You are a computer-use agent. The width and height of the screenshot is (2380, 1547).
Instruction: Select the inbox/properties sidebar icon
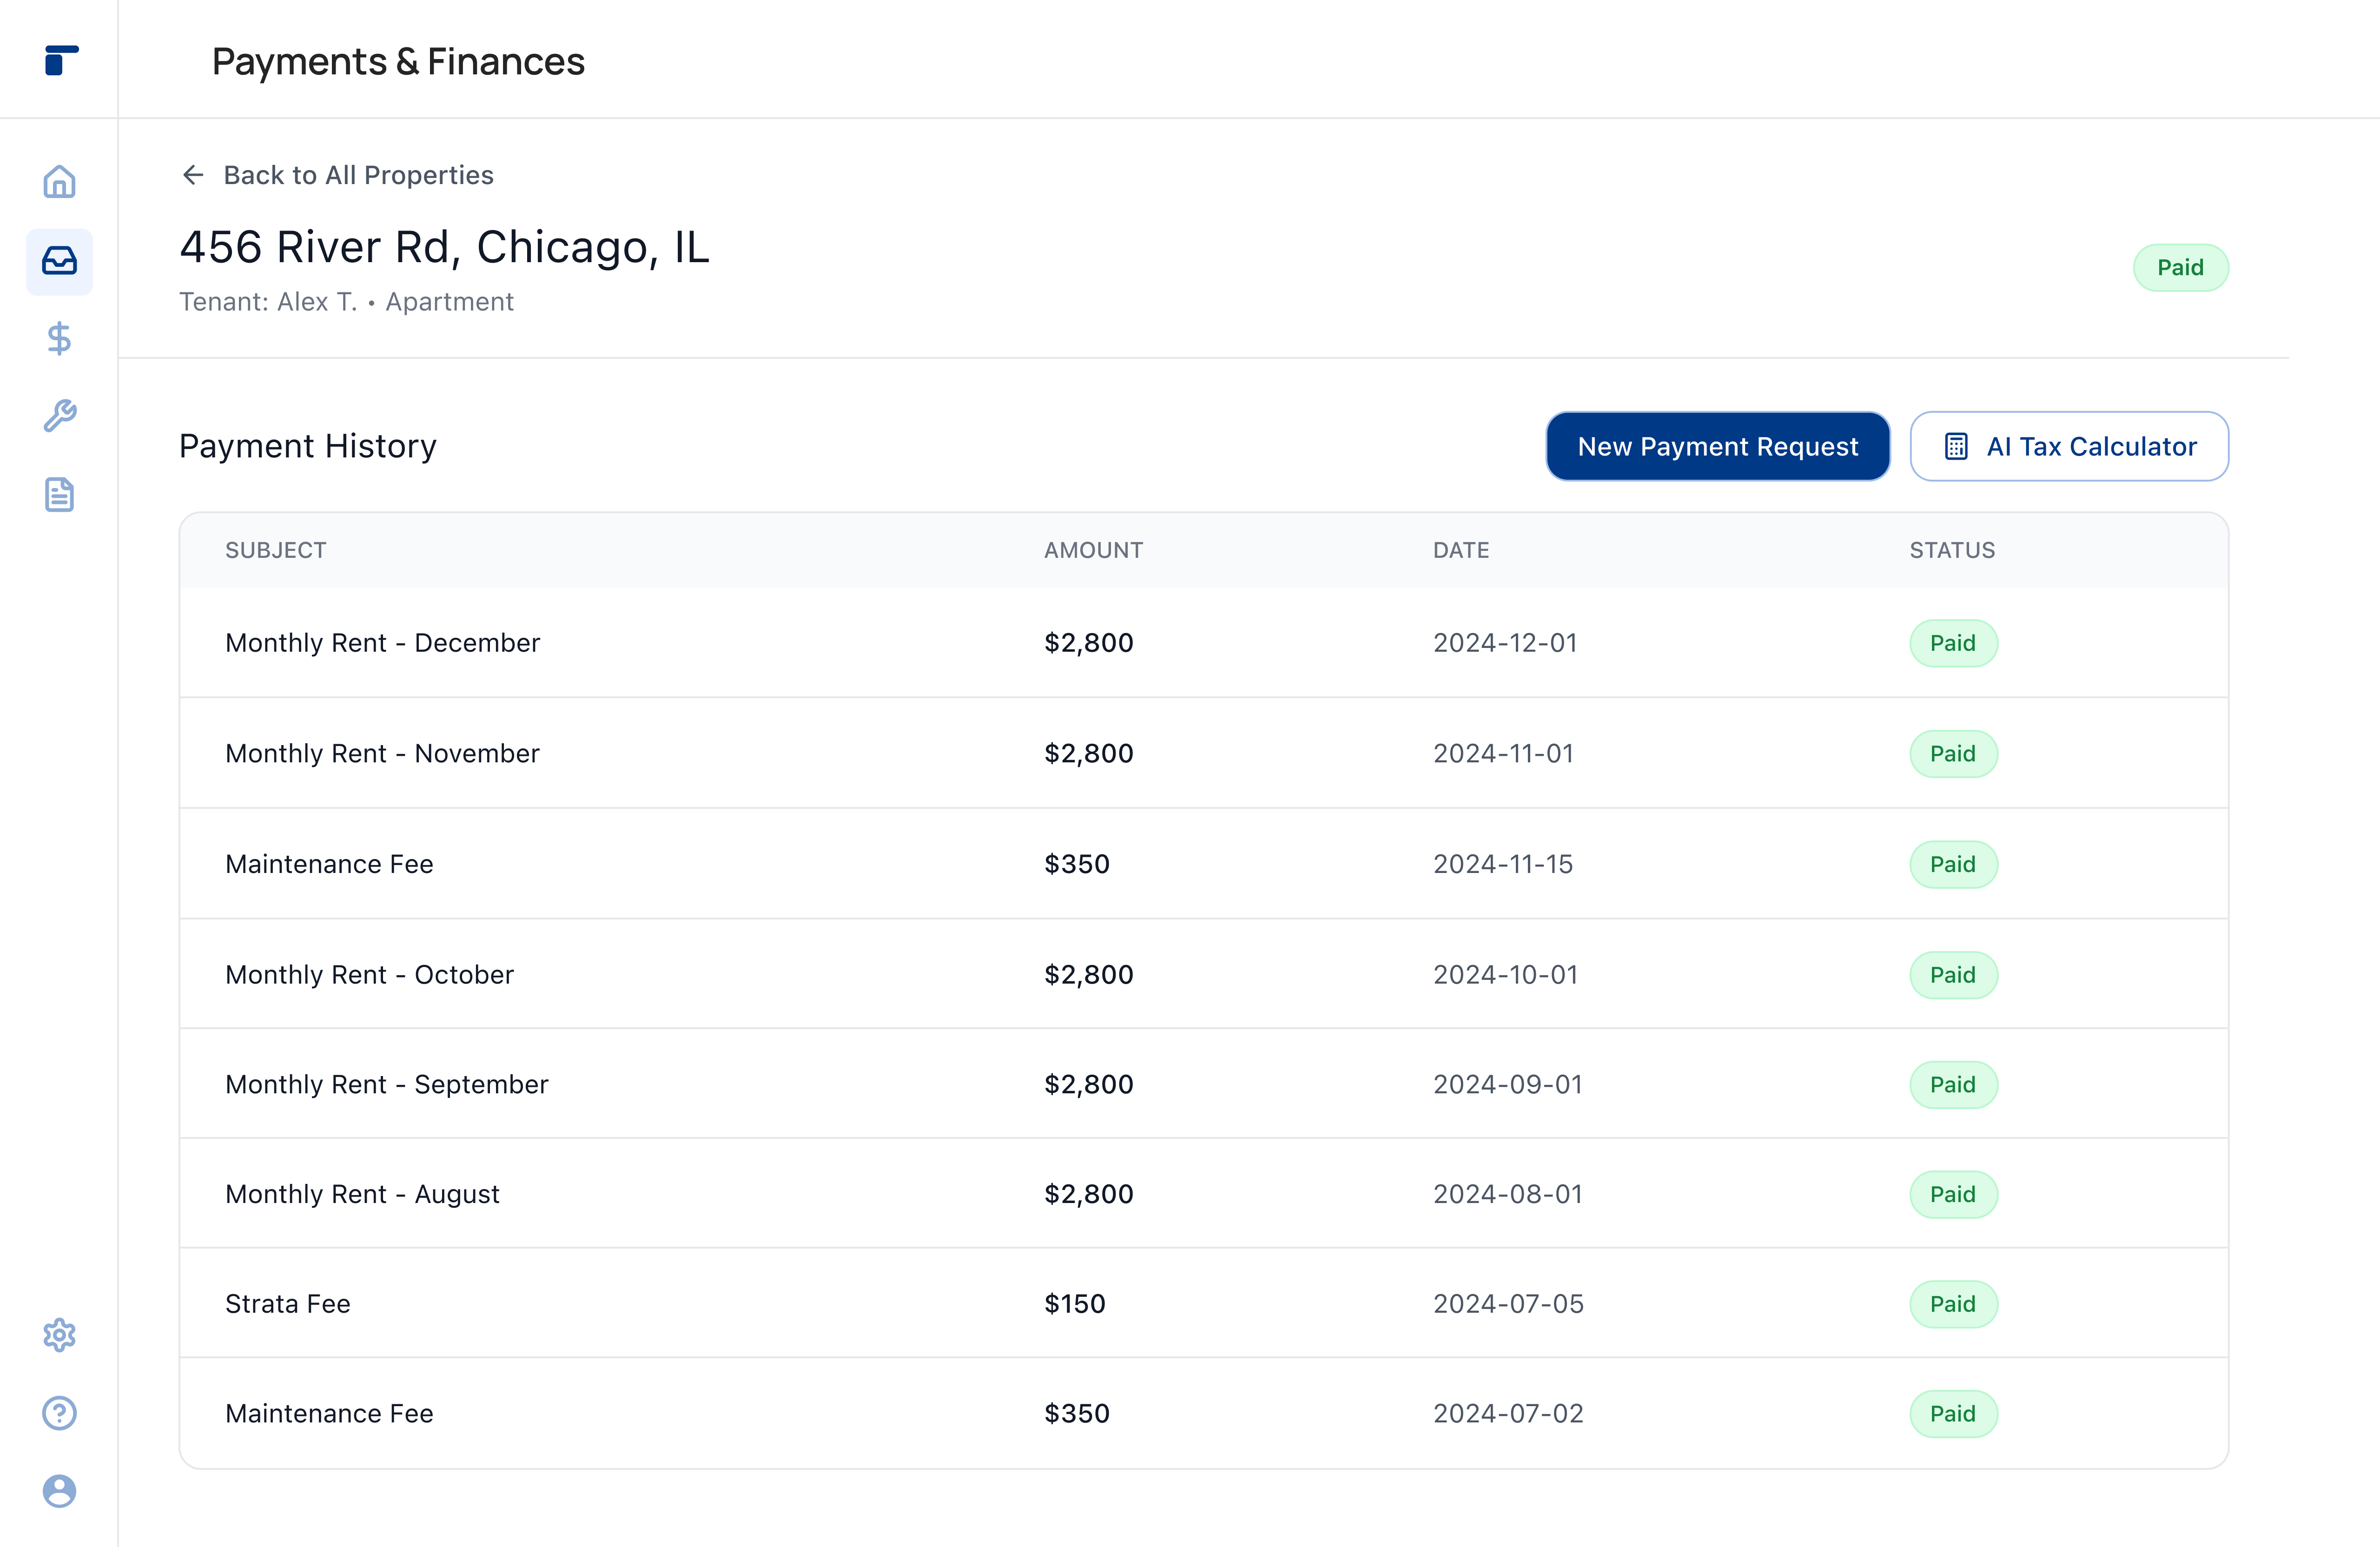59,262
